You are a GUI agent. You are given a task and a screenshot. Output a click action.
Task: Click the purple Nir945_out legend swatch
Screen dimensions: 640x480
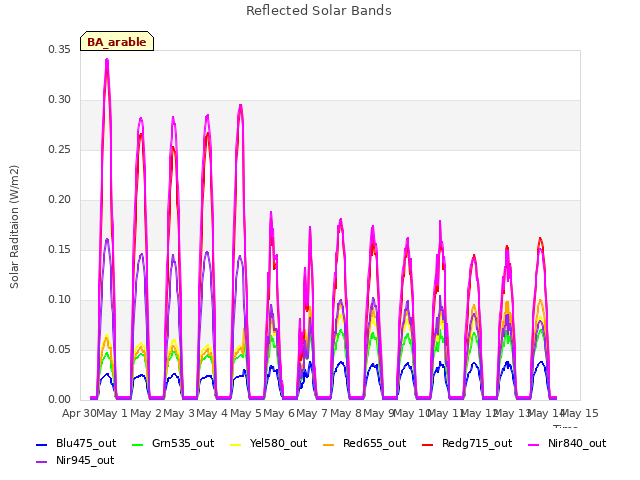(x=42, y=462)
